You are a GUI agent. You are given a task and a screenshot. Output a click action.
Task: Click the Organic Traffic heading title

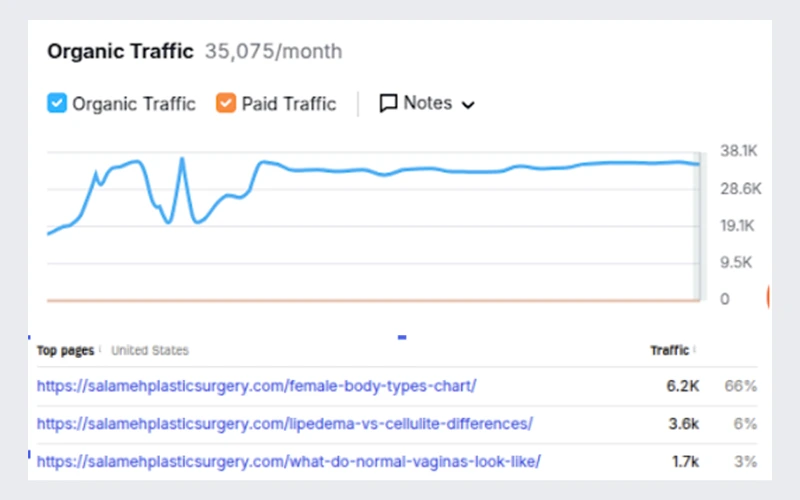click(120, 52)
